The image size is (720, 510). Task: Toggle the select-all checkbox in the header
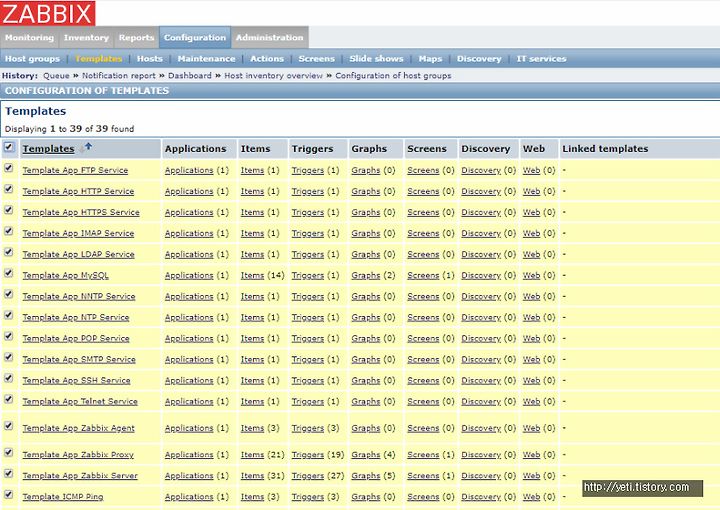9,147
